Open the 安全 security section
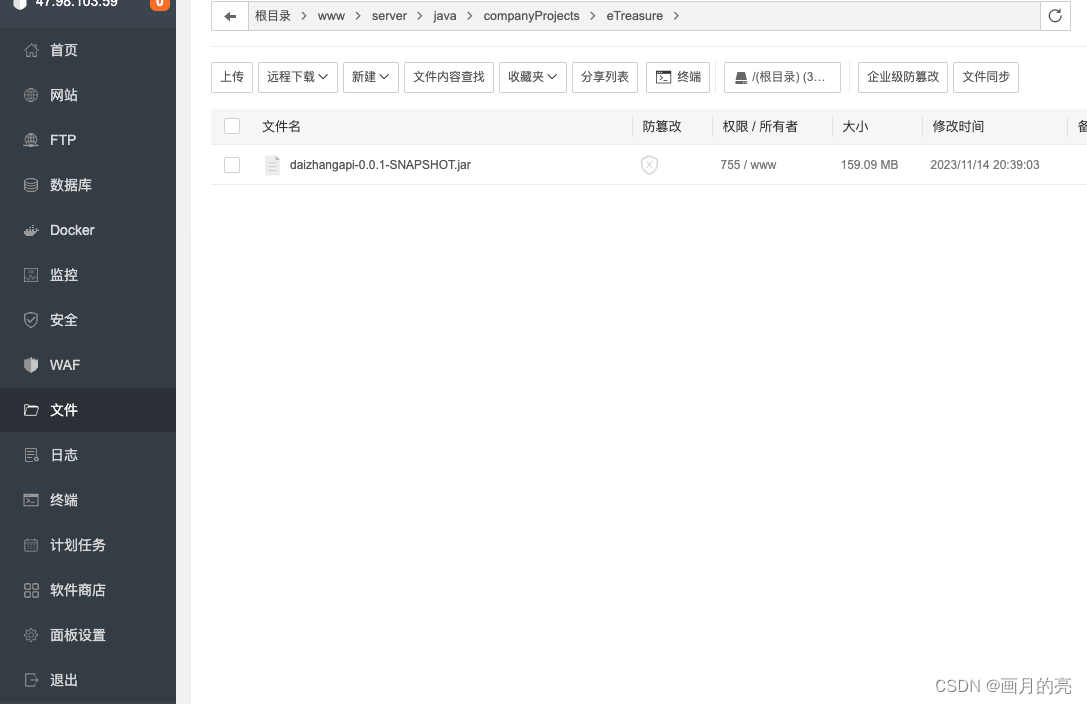Screen dimensions: 1087x704 (63, 320)
